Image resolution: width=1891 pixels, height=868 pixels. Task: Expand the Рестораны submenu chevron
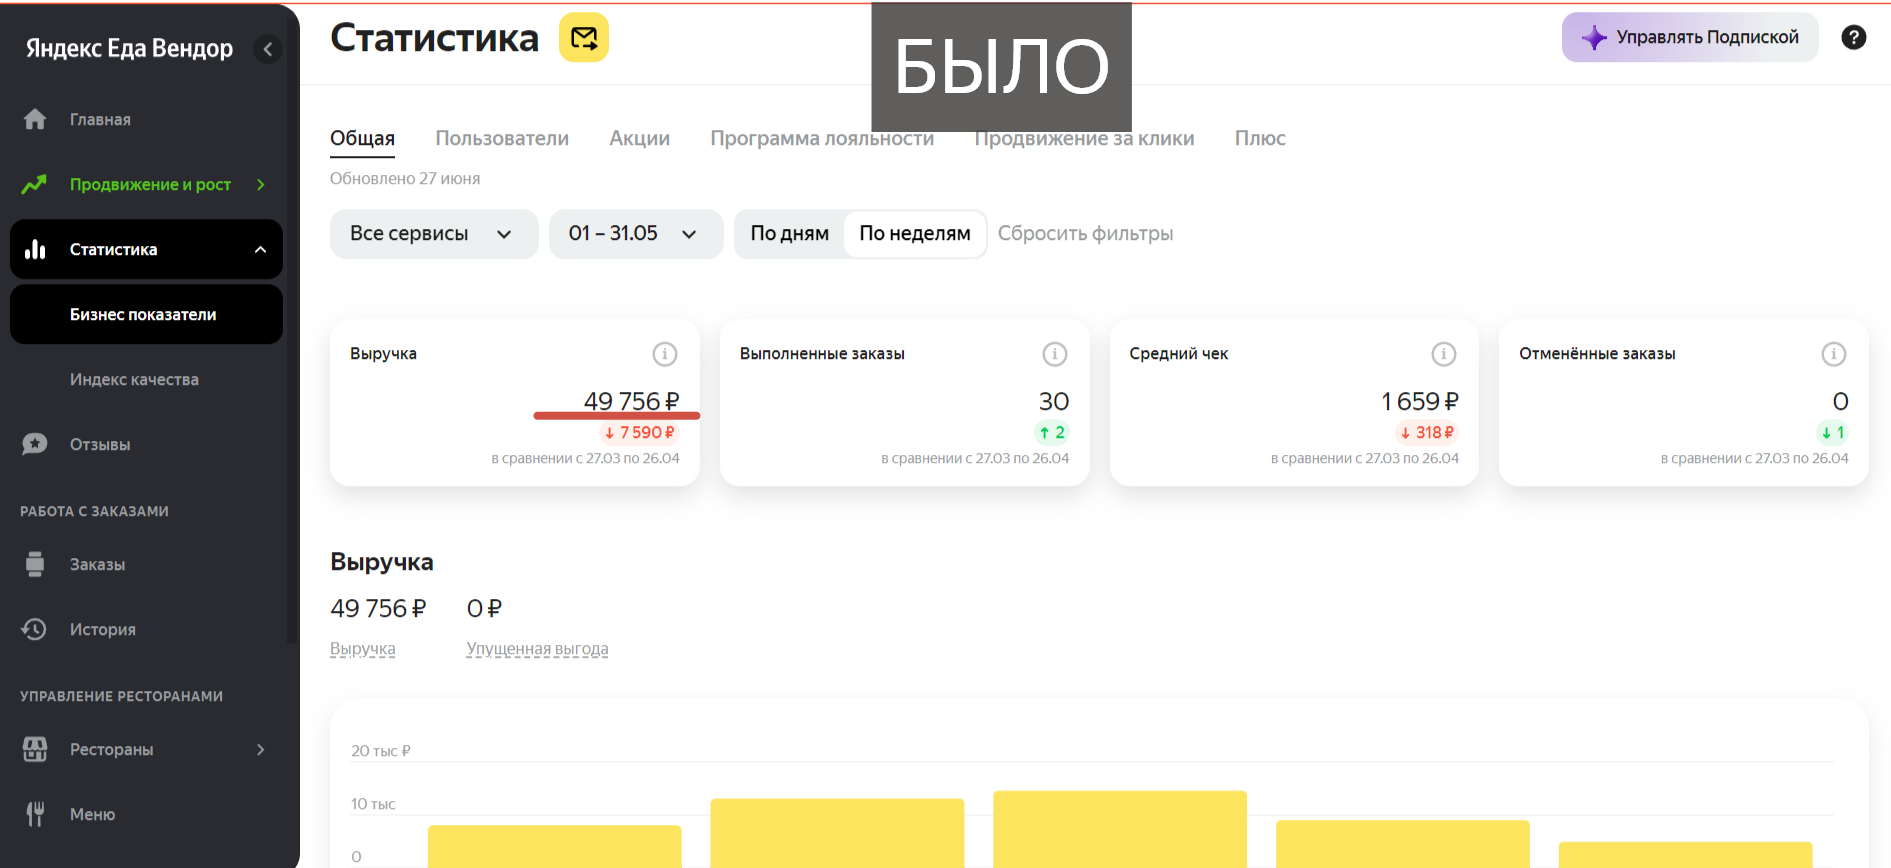[261, 749]
